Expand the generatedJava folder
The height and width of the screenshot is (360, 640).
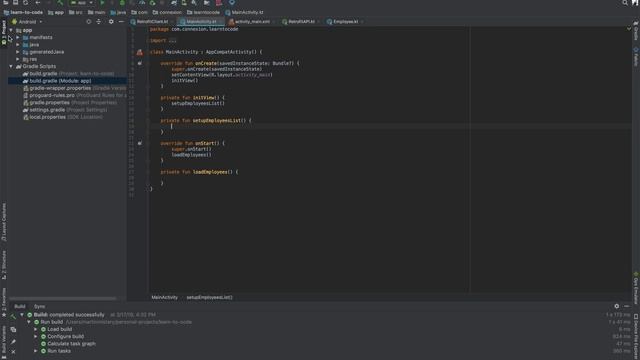coord(18,52)
